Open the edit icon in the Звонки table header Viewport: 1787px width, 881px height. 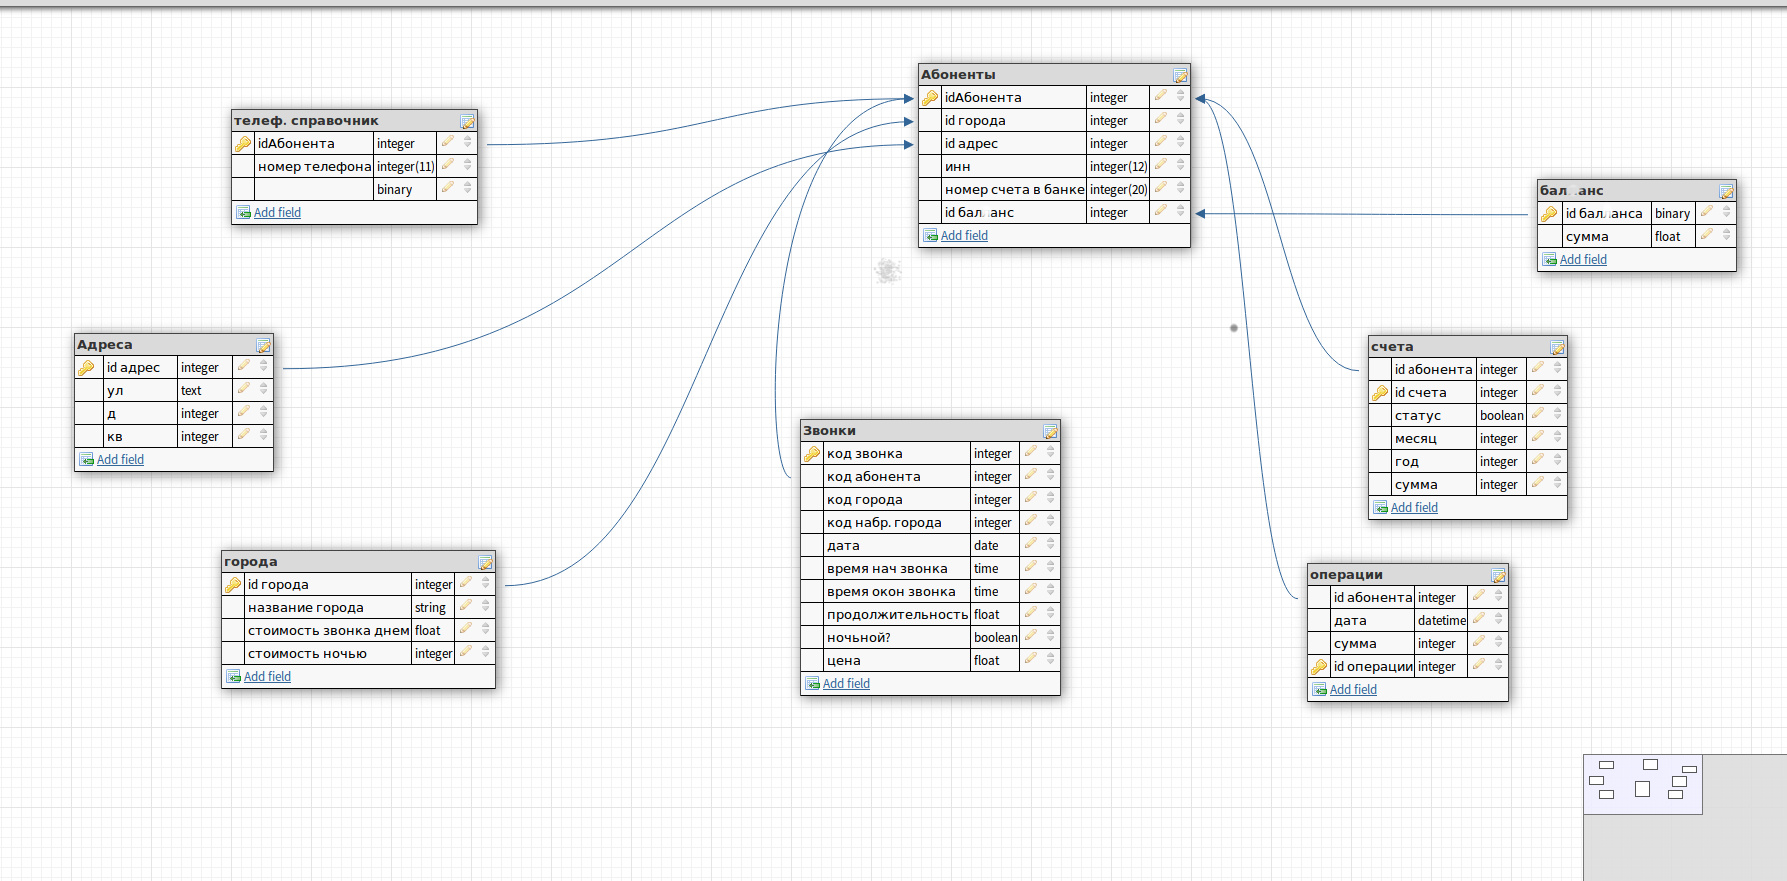click(x=1050, y=431)
